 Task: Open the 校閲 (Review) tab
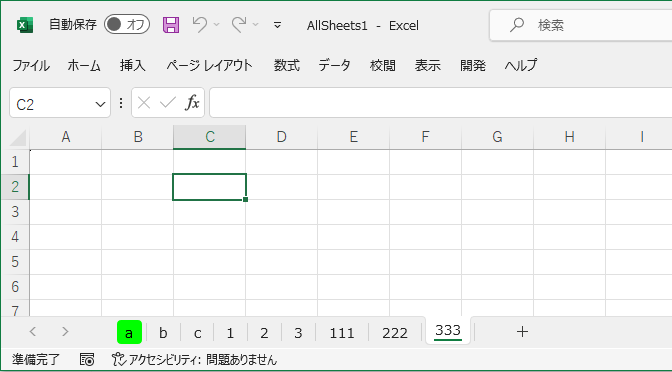tap(383, 66)
